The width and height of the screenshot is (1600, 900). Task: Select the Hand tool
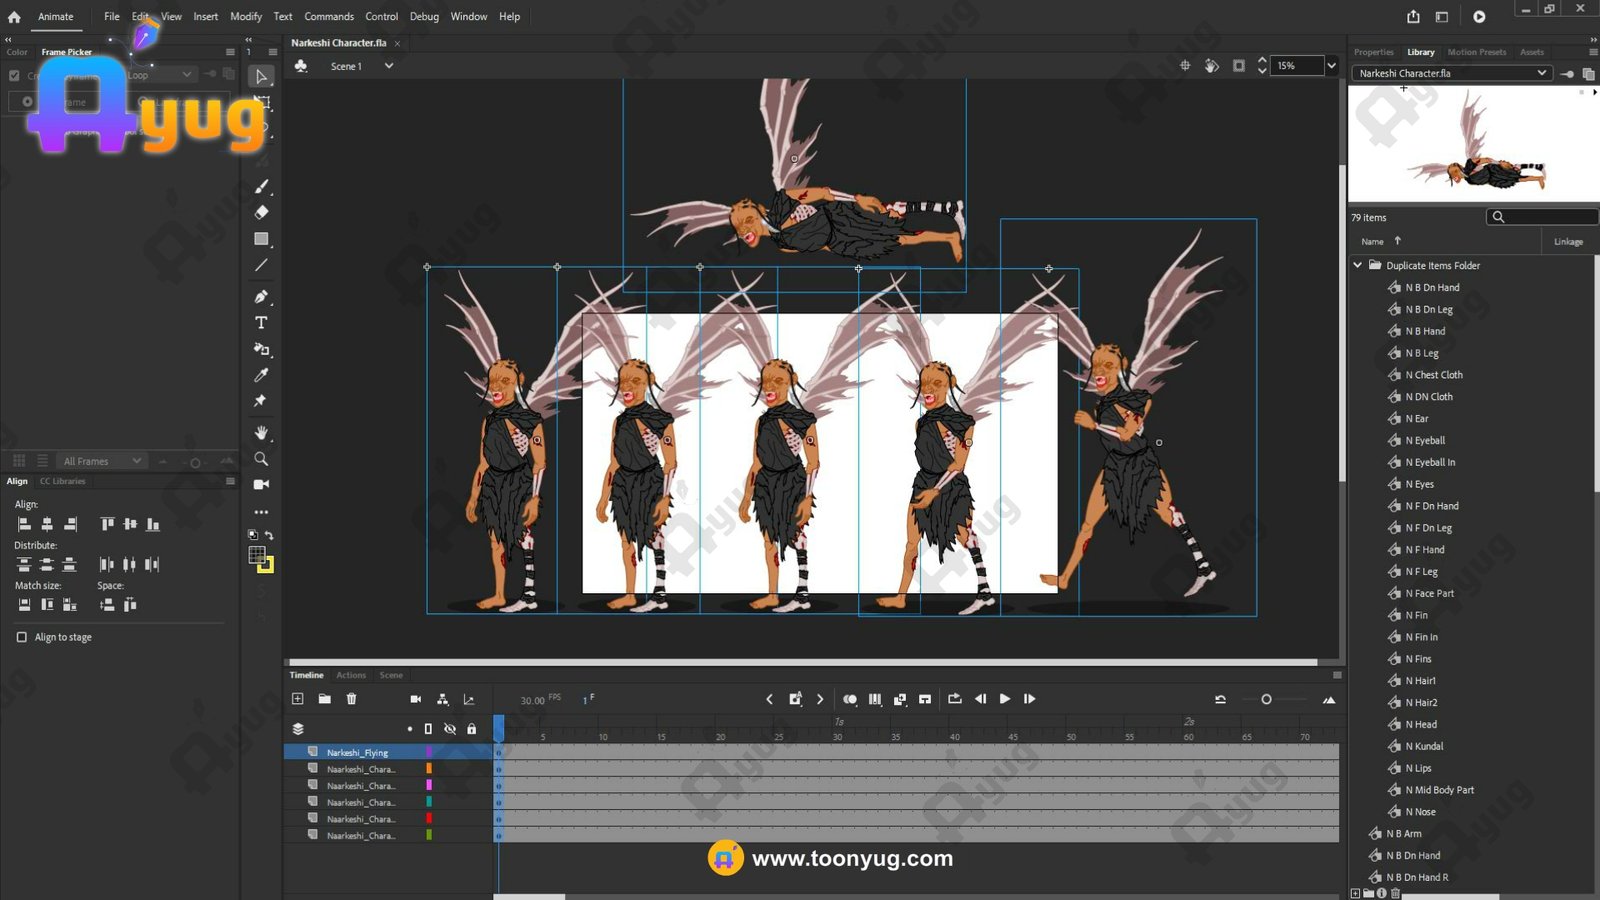[261, 432]
